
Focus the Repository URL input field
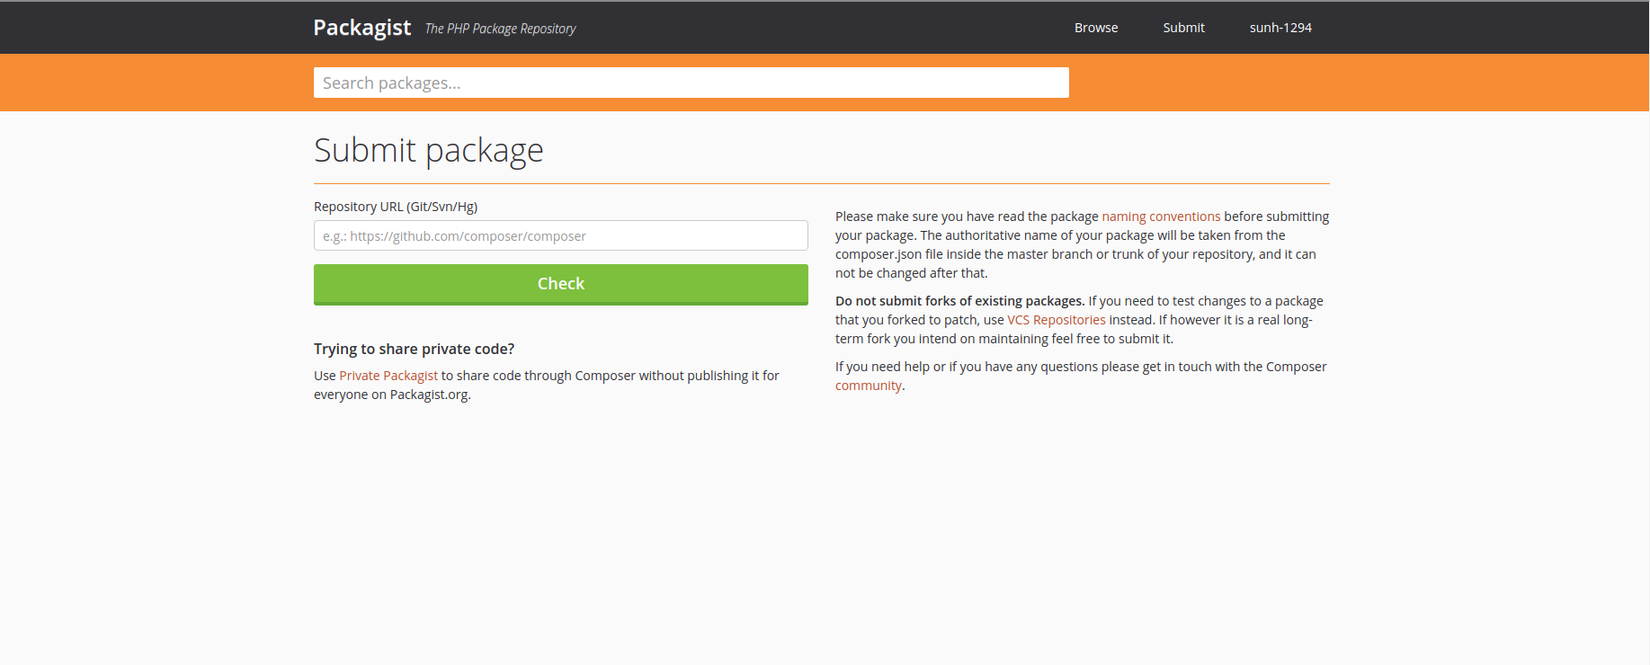tap(561, 236)
